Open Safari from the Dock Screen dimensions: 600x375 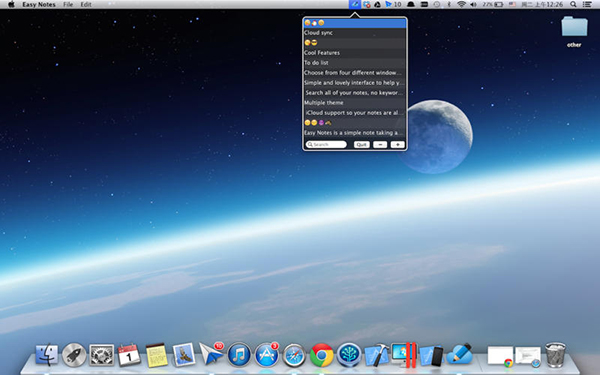point(294,355)
